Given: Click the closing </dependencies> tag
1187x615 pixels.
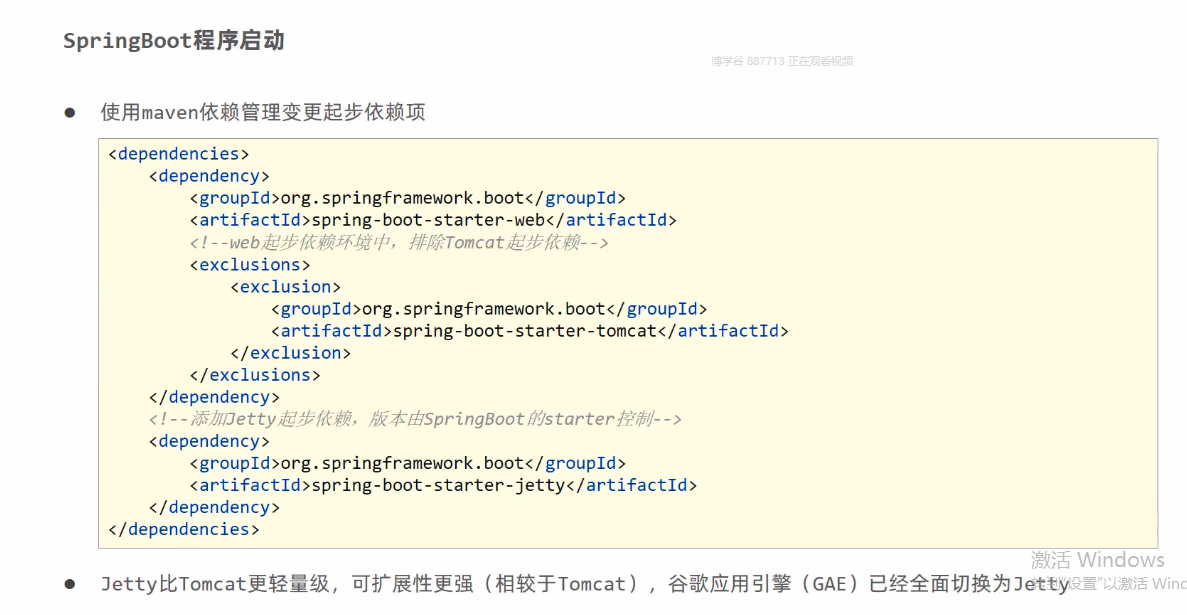Looking at the screenshot, I should point(183,529).
